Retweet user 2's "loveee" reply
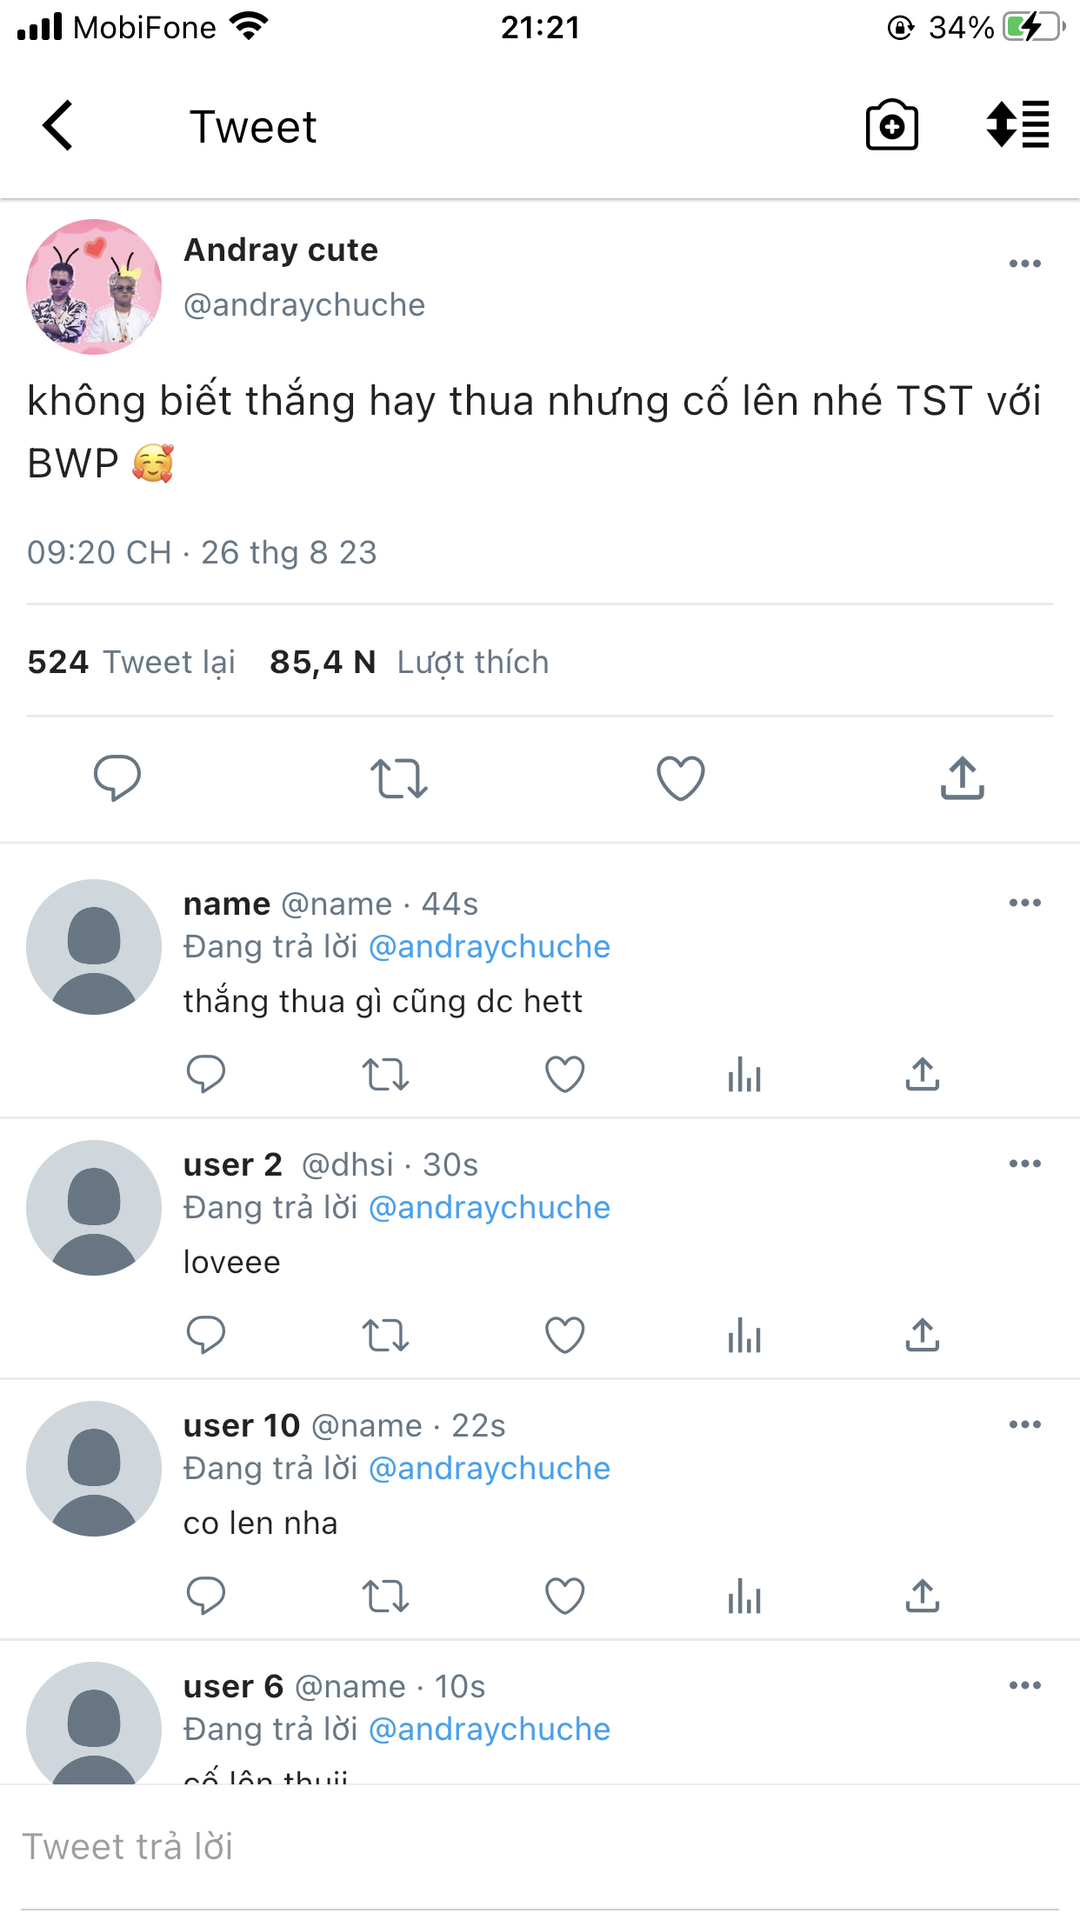Viewport: 1080px width, 1920px height. pos(385,1335)
